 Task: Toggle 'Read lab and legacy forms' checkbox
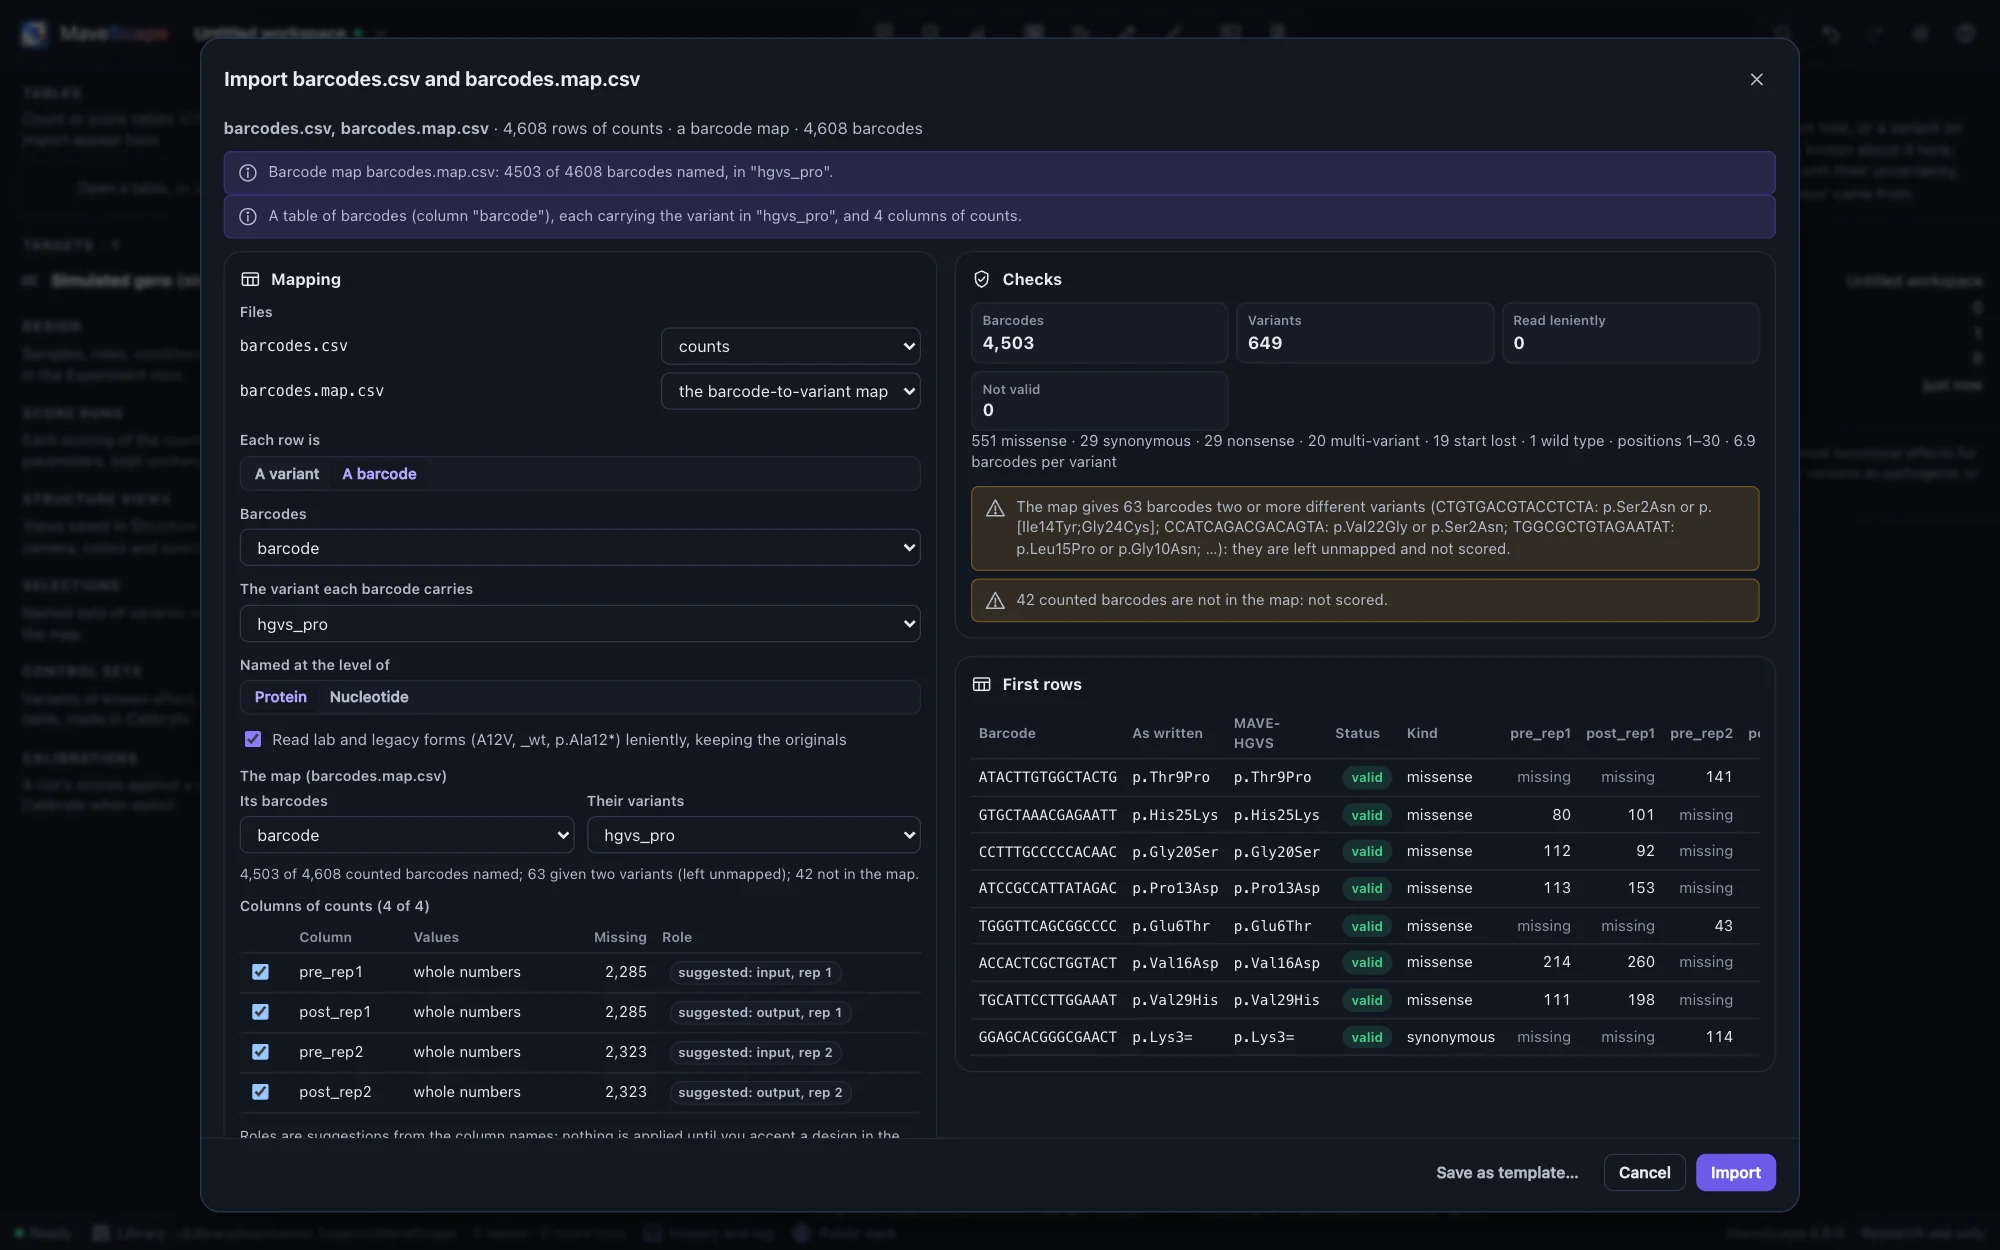click(253, 739)
